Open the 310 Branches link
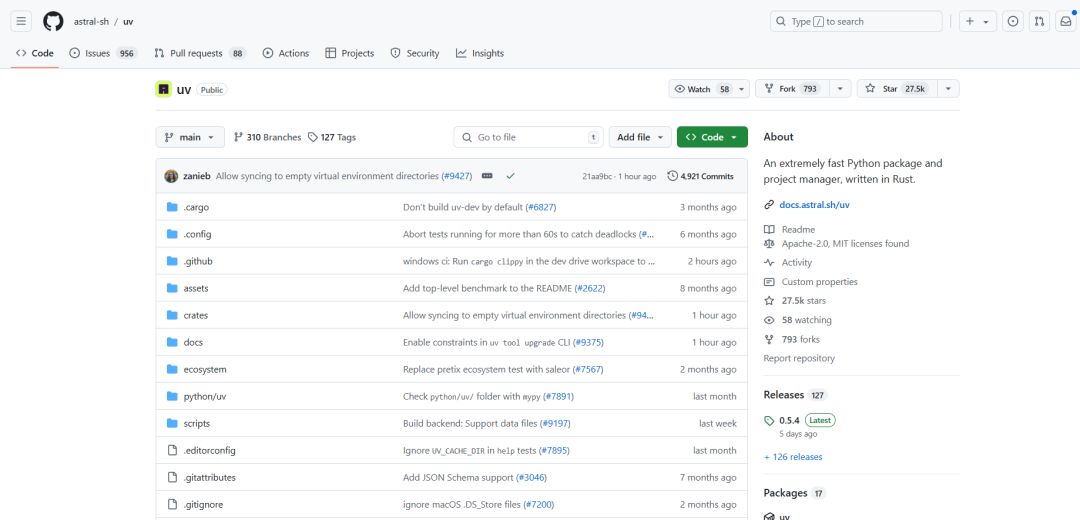This screenshot has width=1080, height=520. tap(268, 137)
